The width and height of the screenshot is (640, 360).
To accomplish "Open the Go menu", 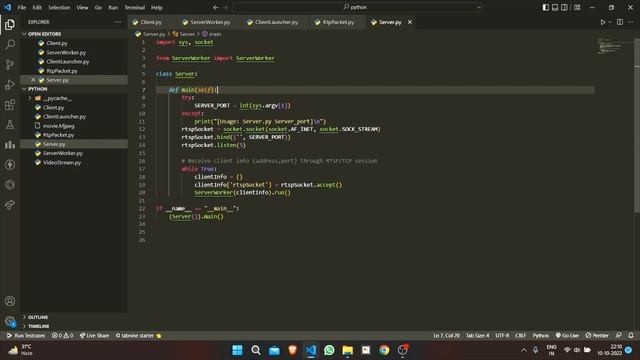I will tap(98, 7).
